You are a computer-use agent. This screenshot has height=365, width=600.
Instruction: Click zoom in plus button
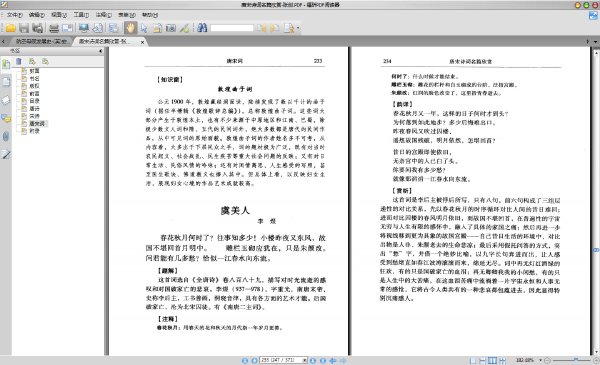coord(596,360)
